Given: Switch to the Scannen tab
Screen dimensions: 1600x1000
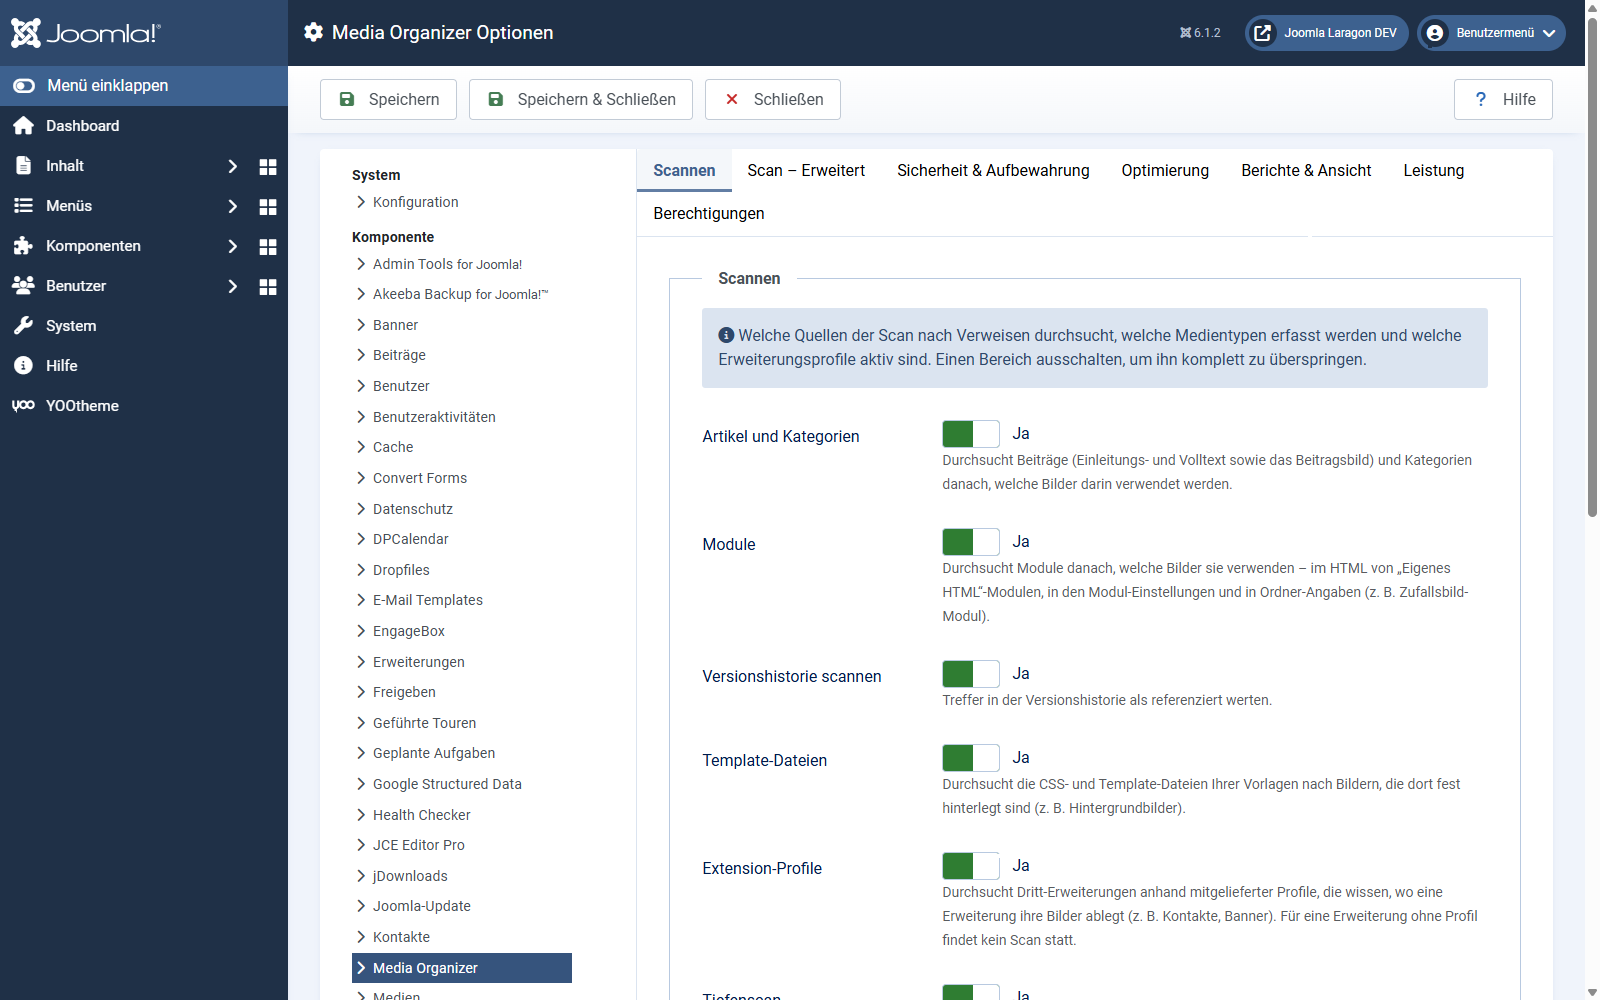Looking at the screenshot, I should pos(684,171).
